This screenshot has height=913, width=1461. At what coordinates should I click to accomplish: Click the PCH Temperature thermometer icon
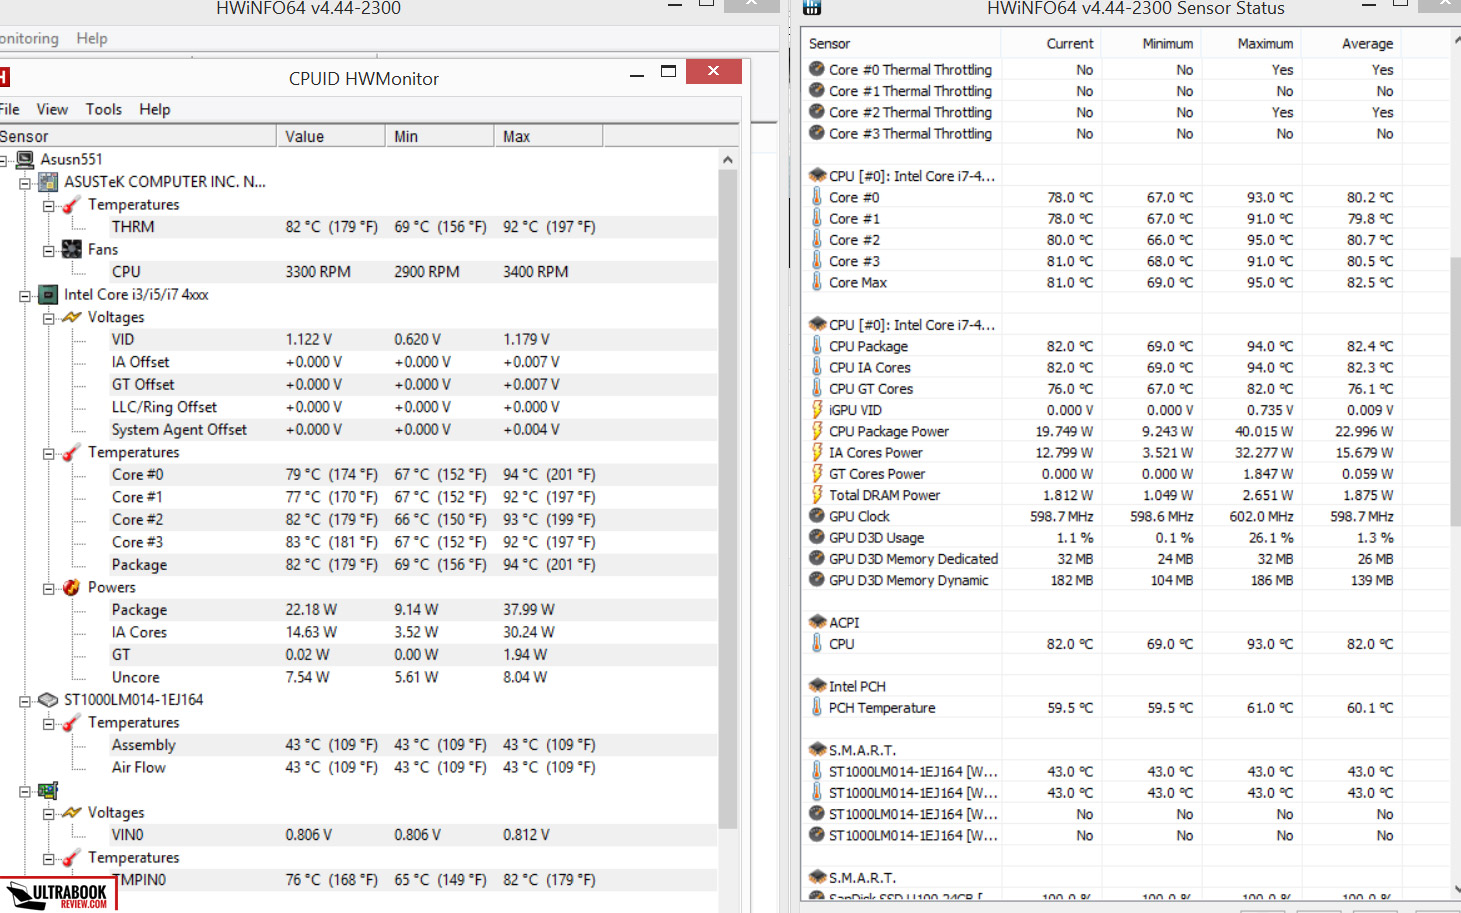(817, 707)
